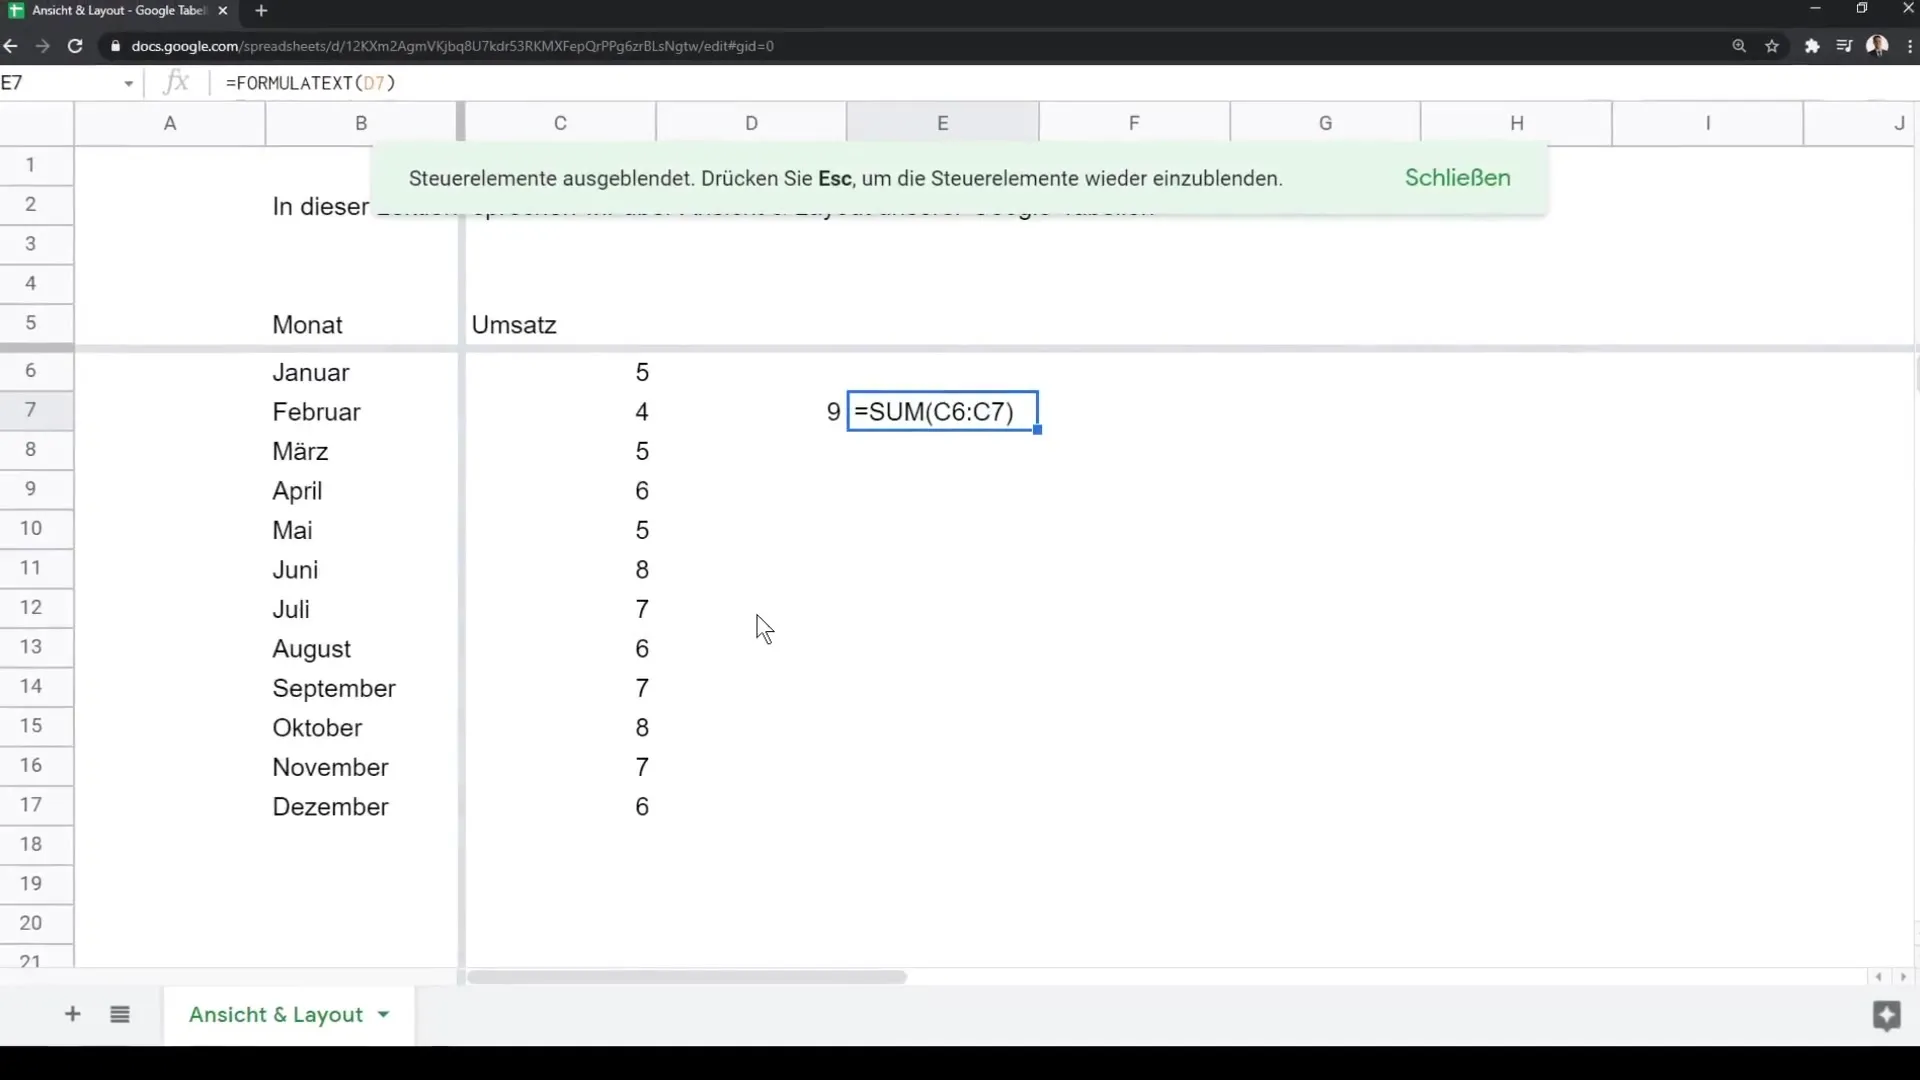Bookmark this page with the star icon
1920x1080 pixels.
pyautogui.click(x=1772, y=46)
